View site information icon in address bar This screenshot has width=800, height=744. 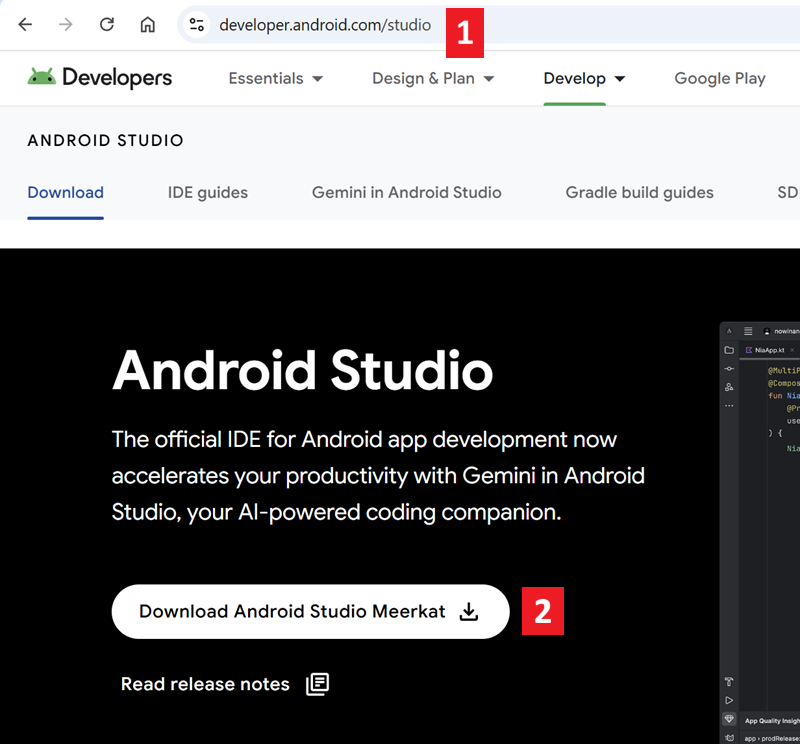pos(196,24)
